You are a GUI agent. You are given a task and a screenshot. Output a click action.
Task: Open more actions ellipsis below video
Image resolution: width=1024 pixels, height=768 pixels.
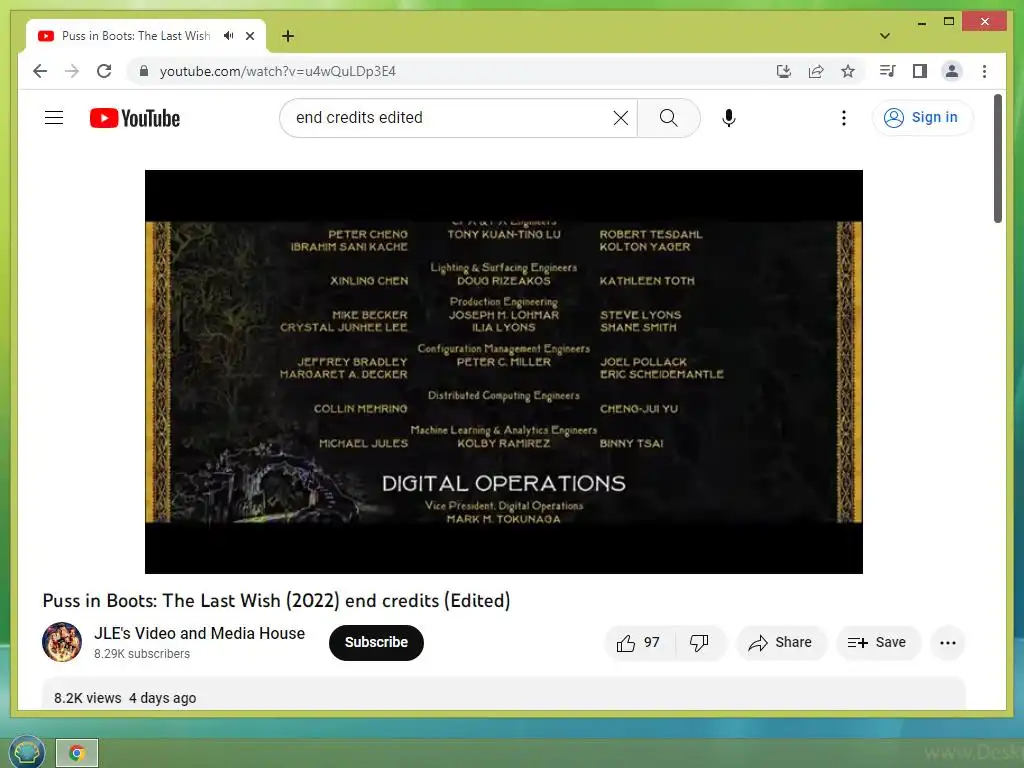[948, 643]
